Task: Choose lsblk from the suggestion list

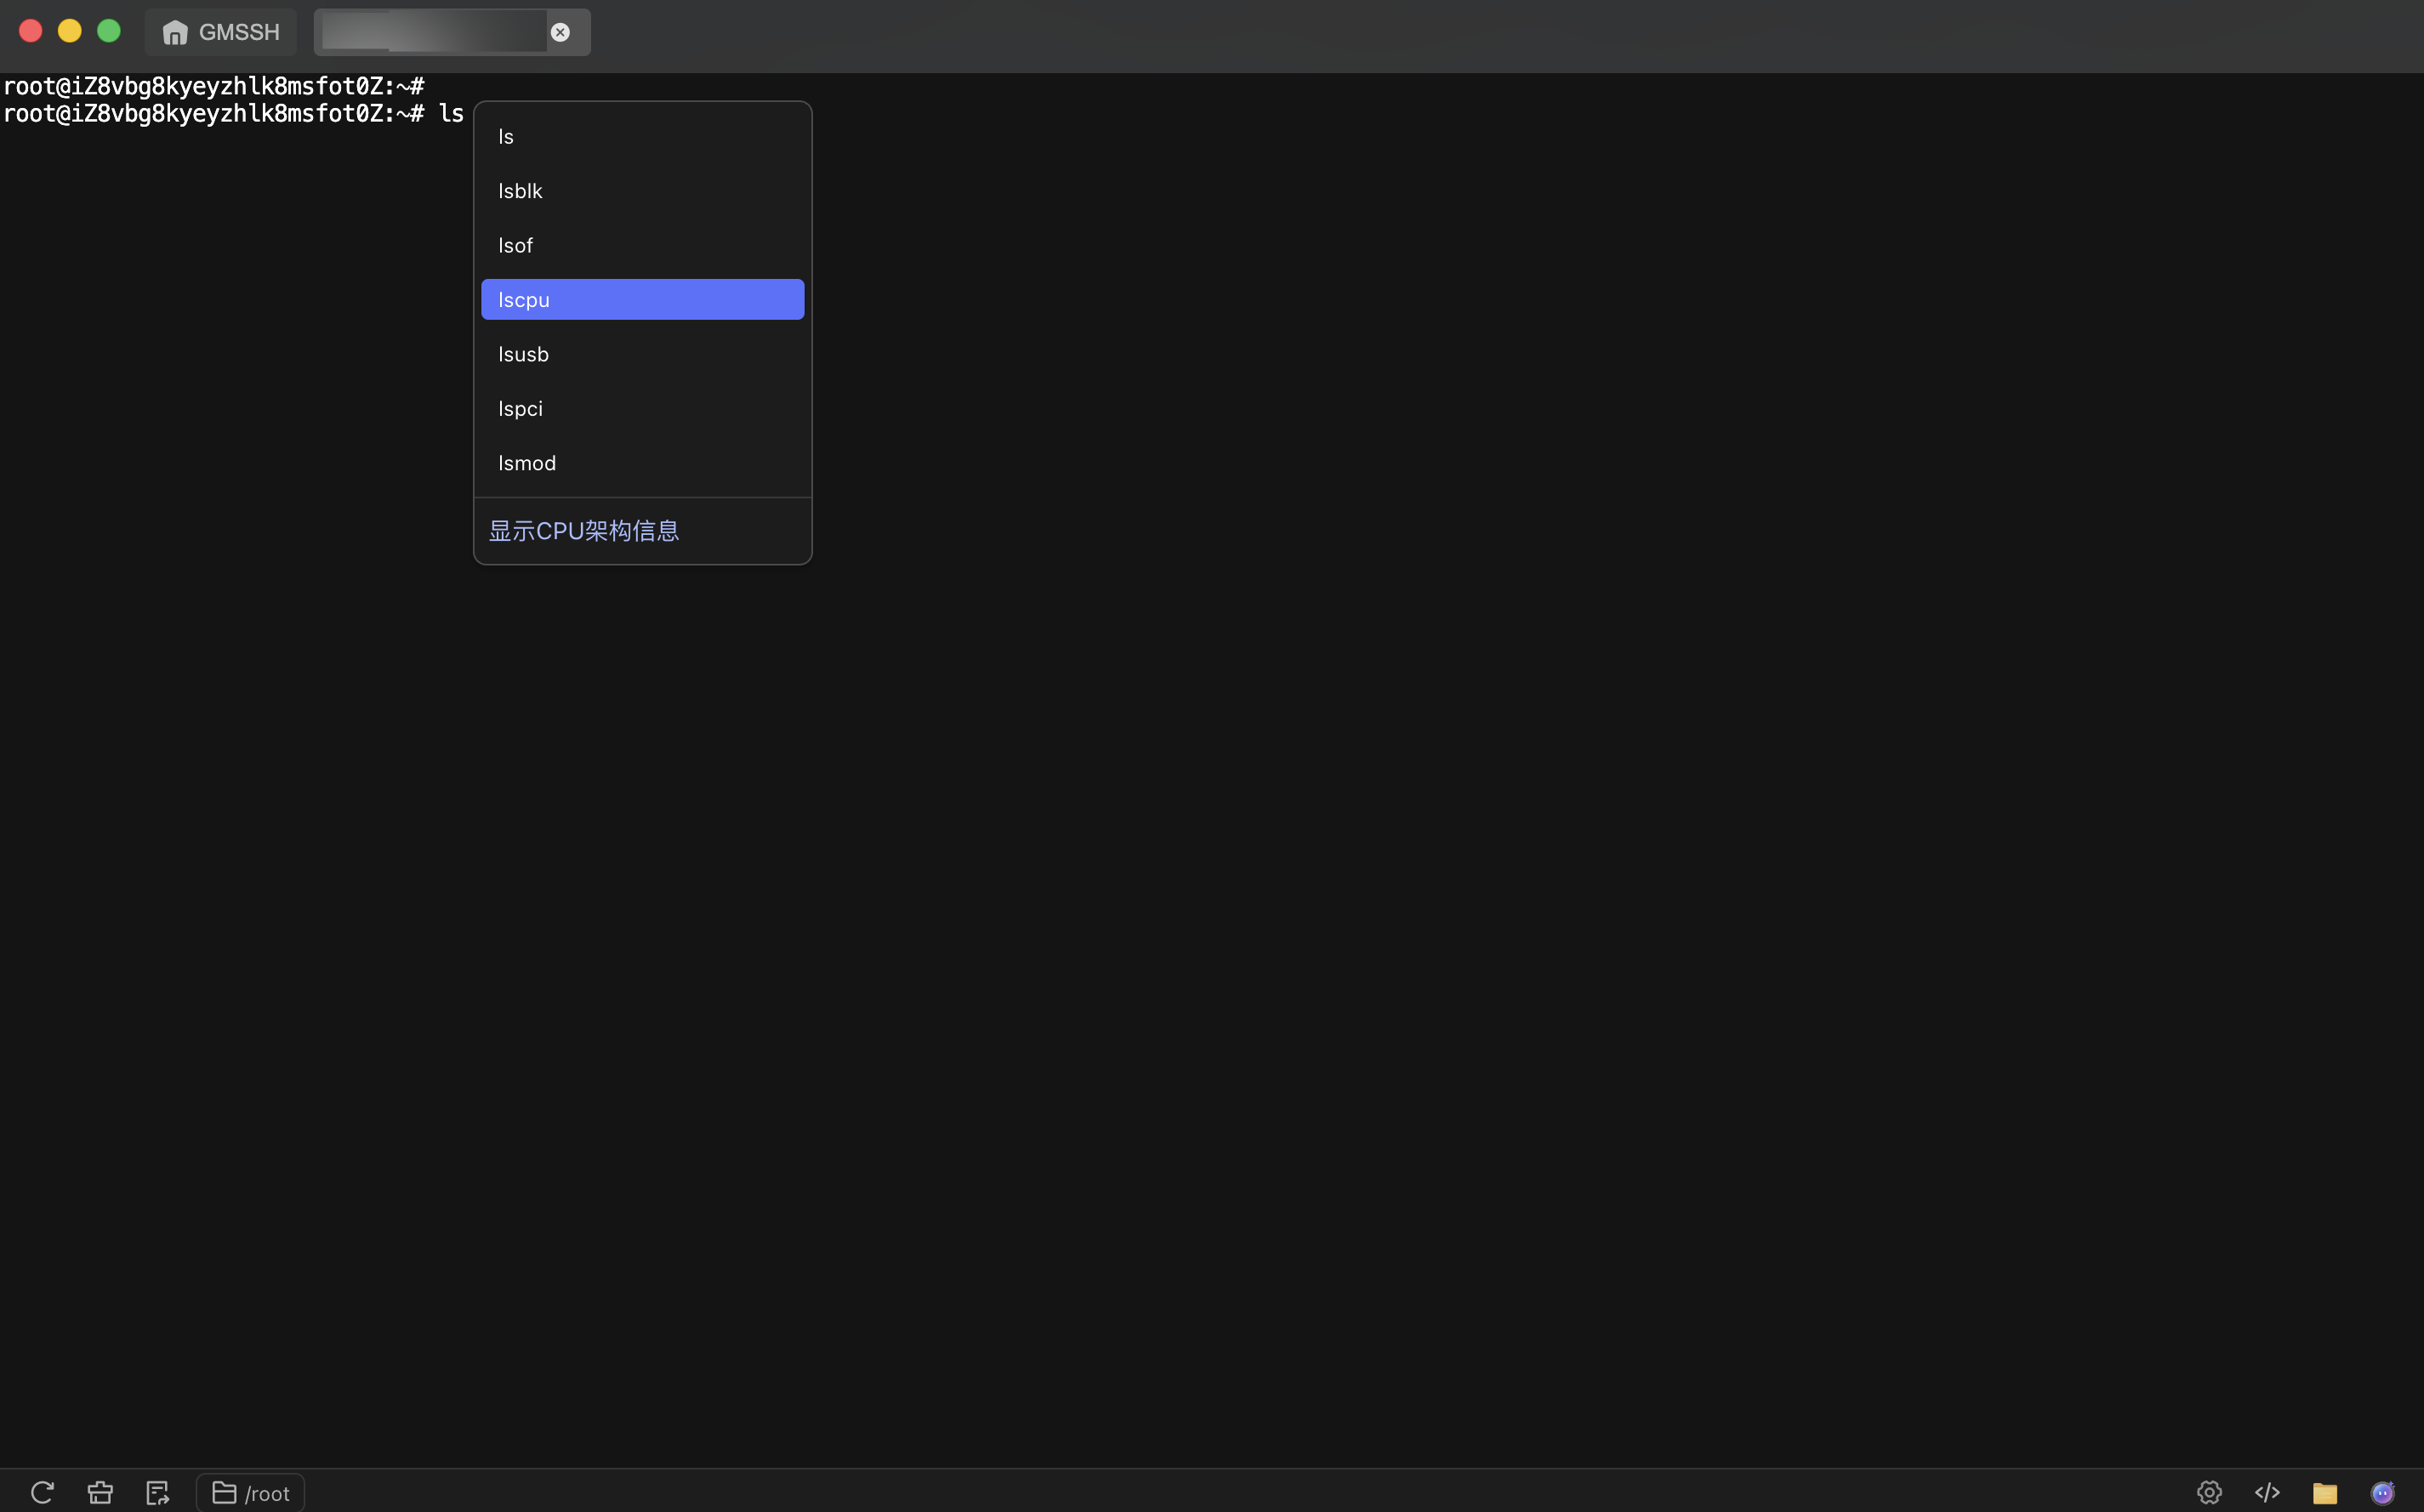Action: point(642,190)
